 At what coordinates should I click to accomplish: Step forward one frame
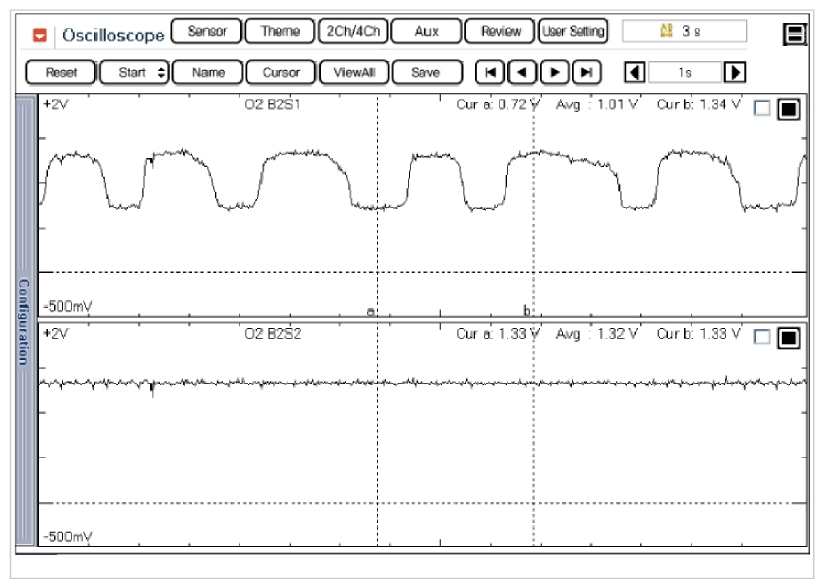coord(554,73)
